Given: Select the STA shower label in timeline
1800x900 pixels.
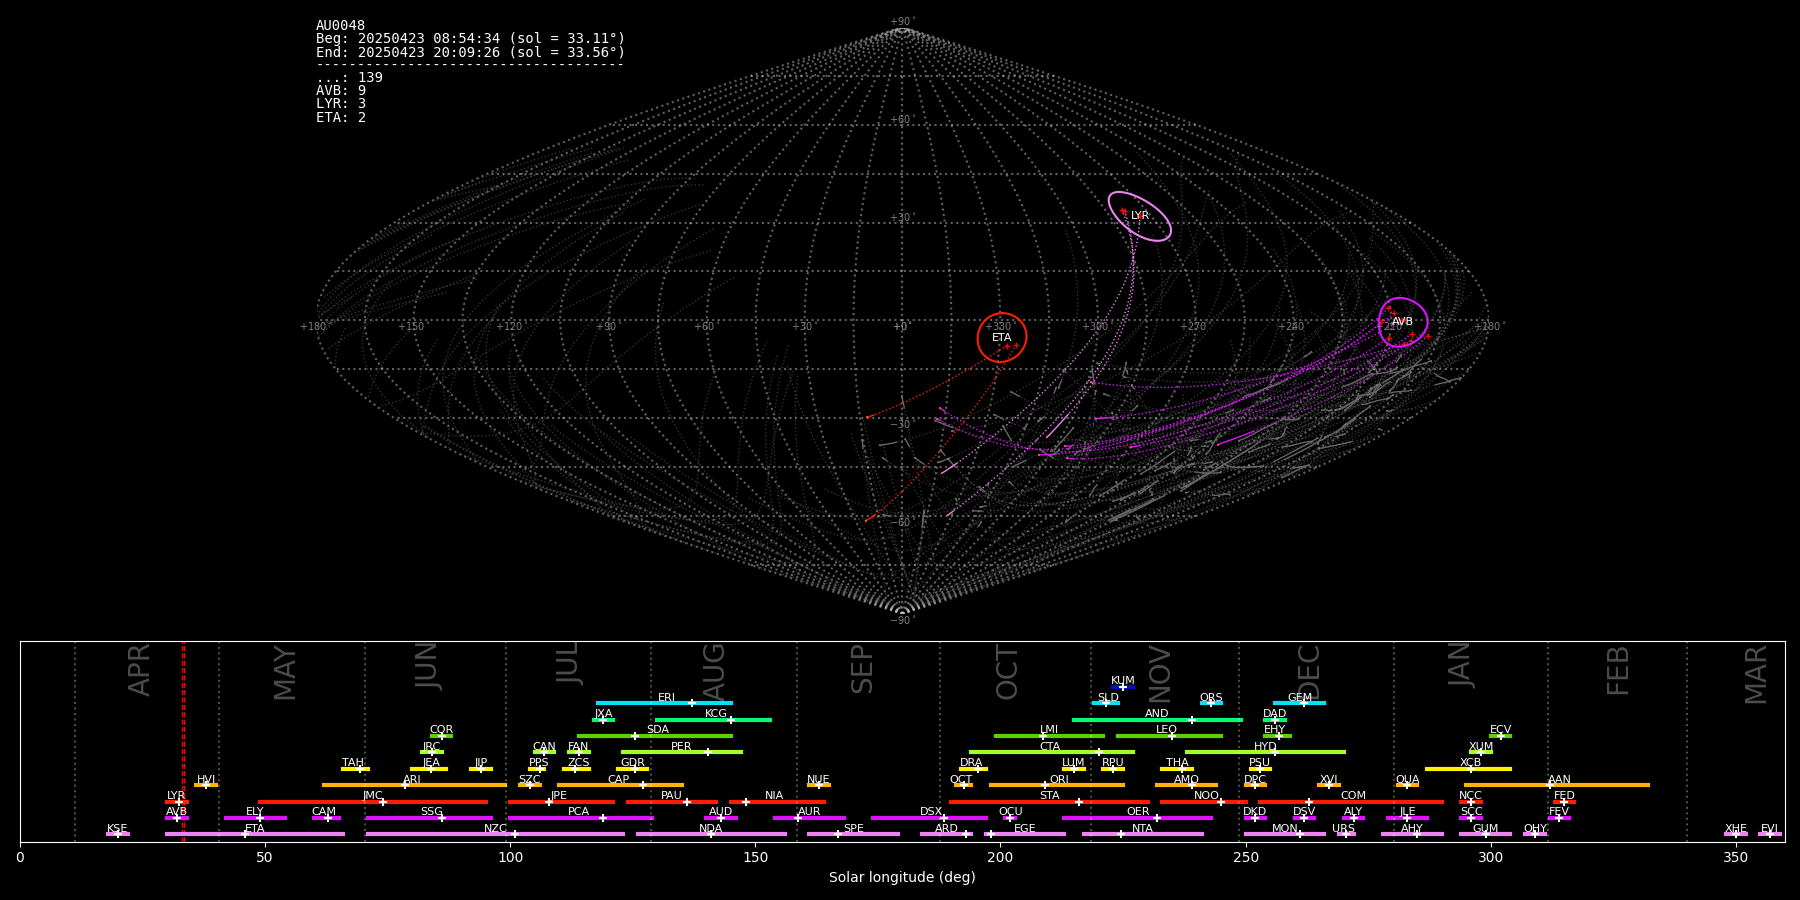Looking at the screenshot, I should point(1050,796).
